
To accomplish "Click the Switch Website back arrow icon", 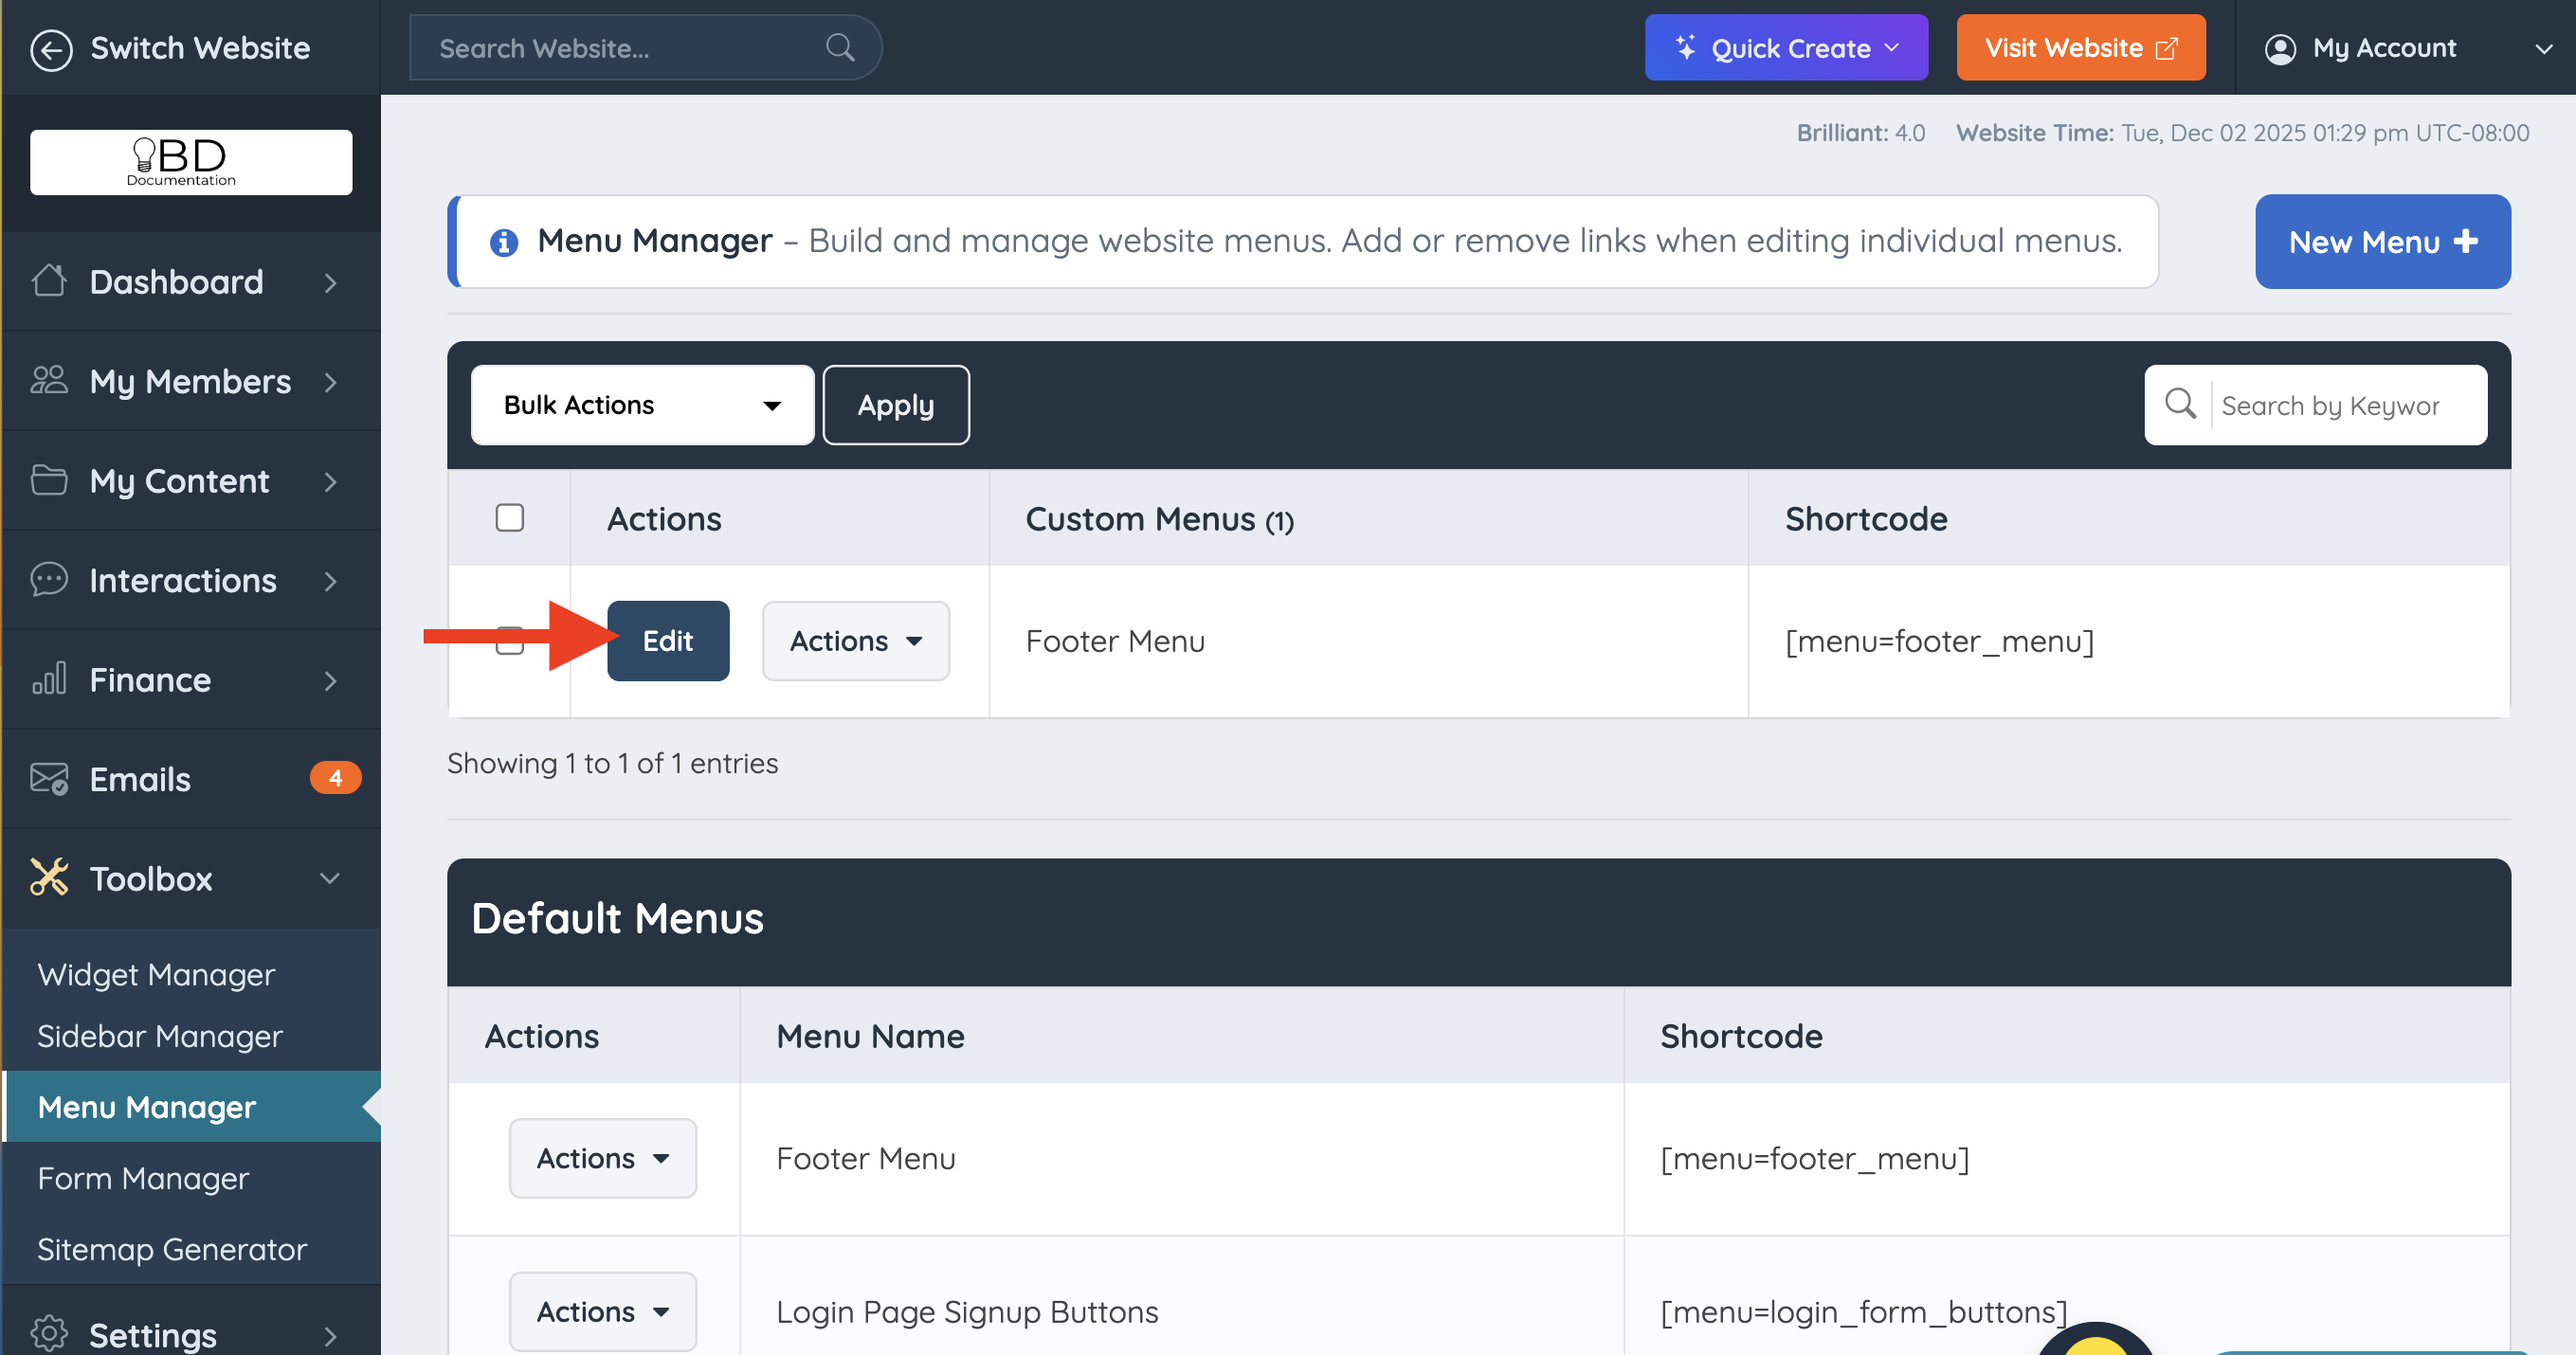I will point(51,48).
